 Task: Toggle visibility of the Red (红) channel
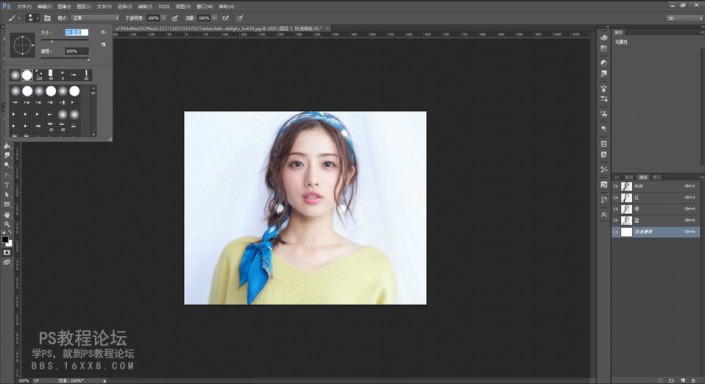[x=616, y=198]
